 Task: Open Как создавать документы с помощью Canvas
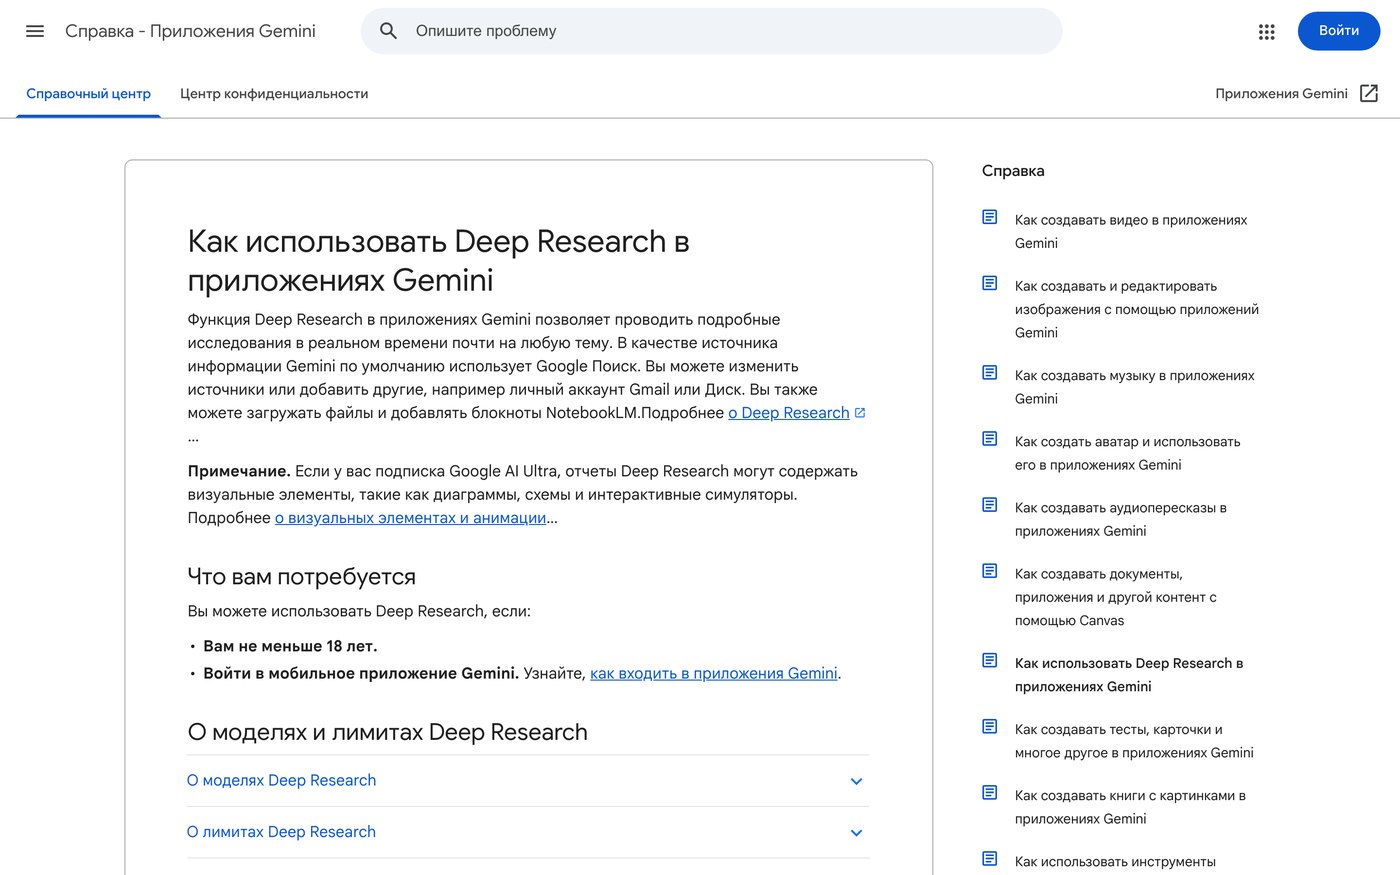pos(1115,597)
